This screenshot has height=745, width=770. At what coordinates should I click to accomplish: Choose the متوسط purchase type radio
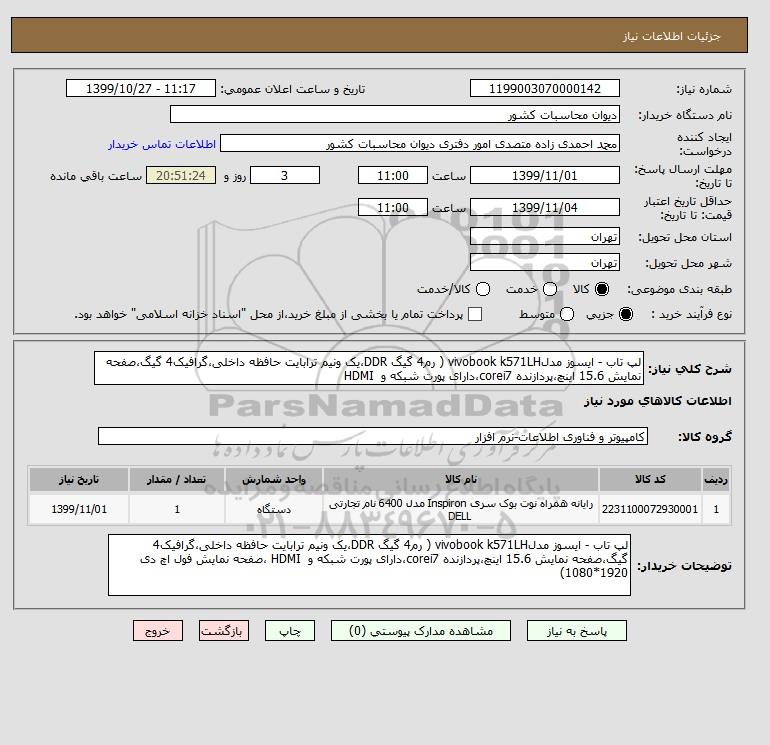(x=567, y=314)
